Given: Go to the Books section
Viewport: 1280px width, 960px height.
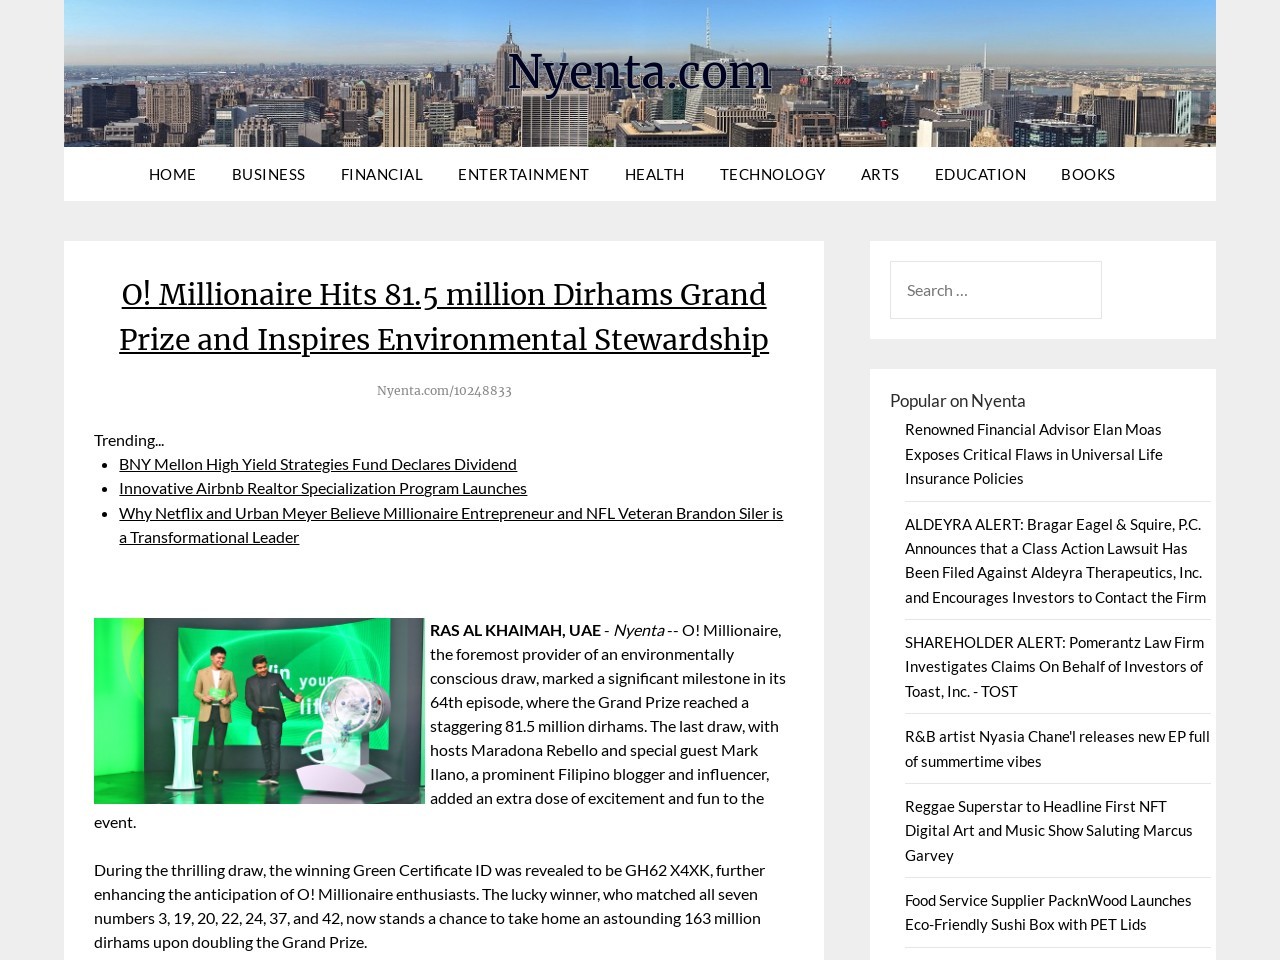Looking at the screenshot, I should 1087,174.
